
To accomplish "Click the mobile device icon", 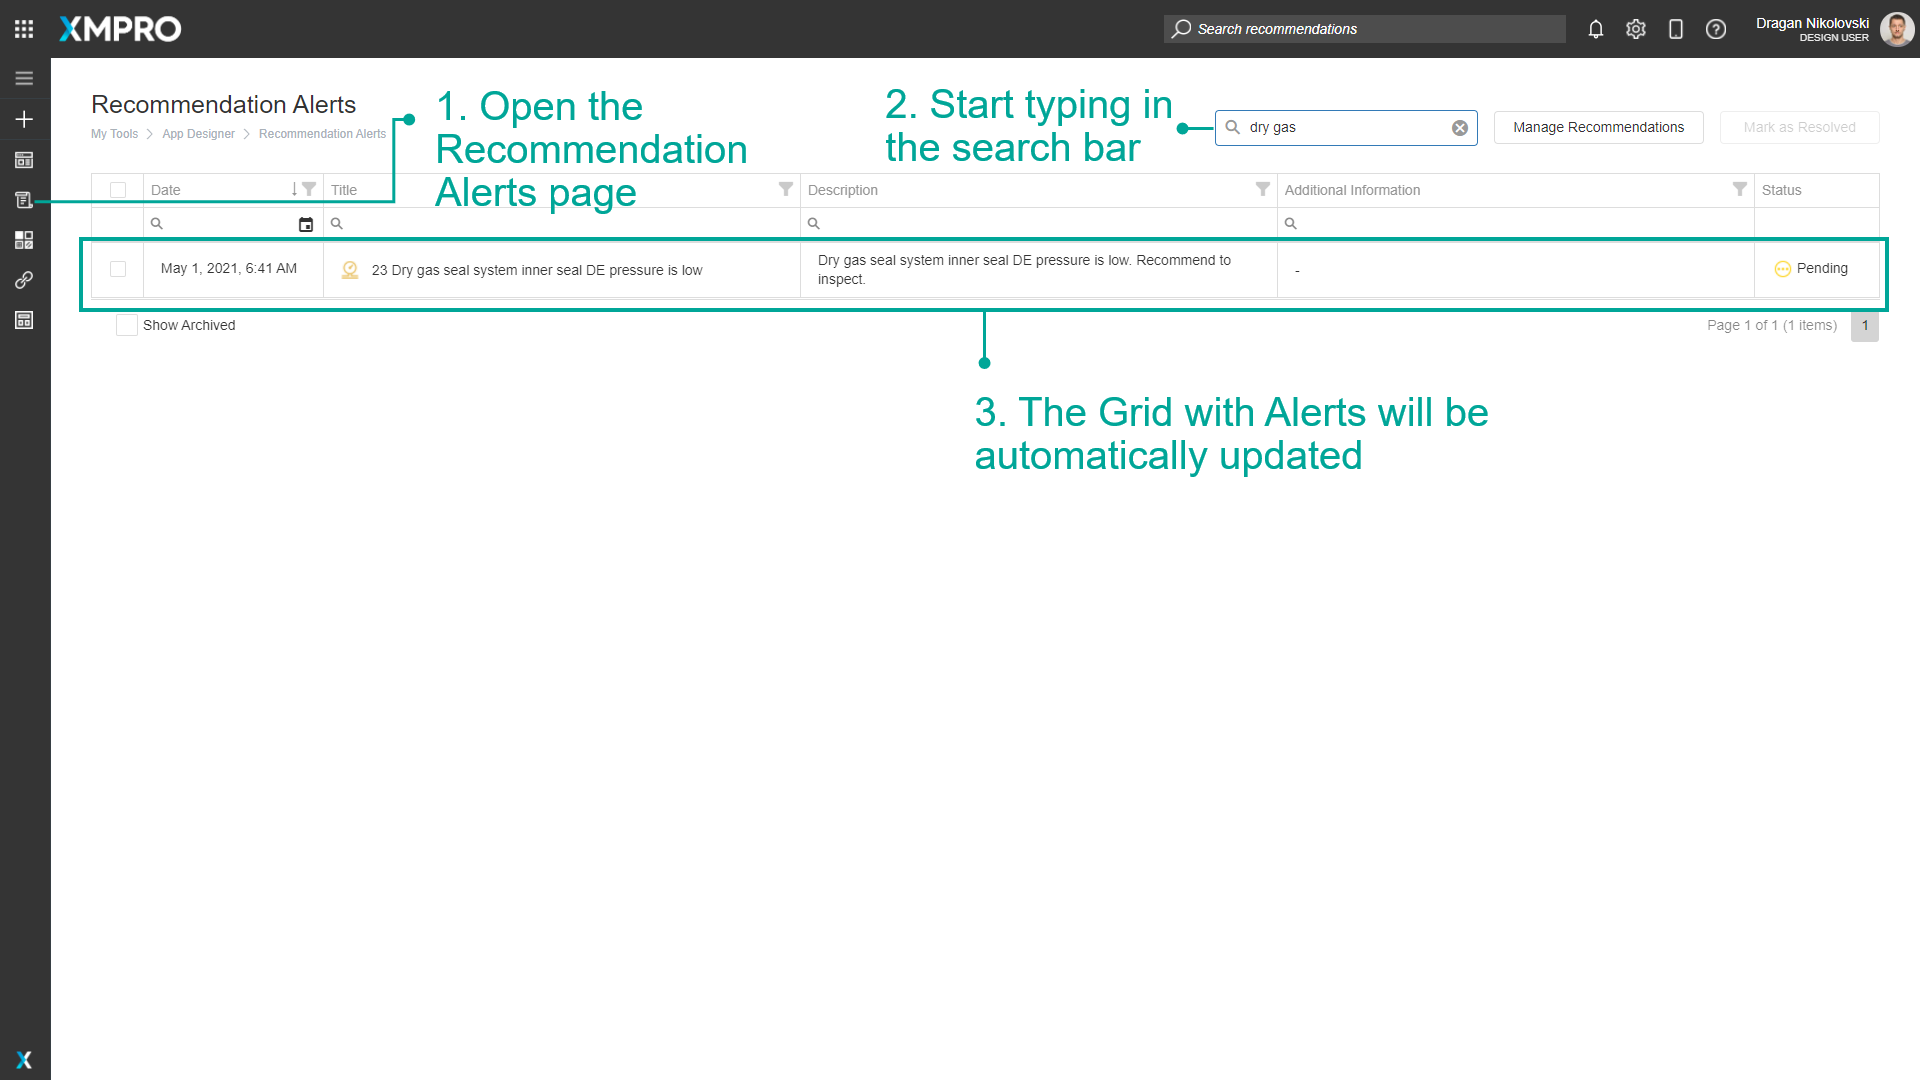I will point(1676,29).
